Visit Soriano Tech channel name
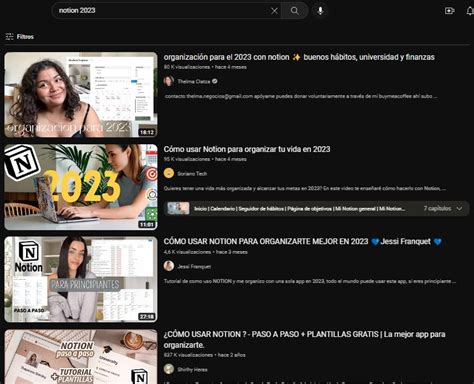The image size is (474, 384). [x=192, y=174]
